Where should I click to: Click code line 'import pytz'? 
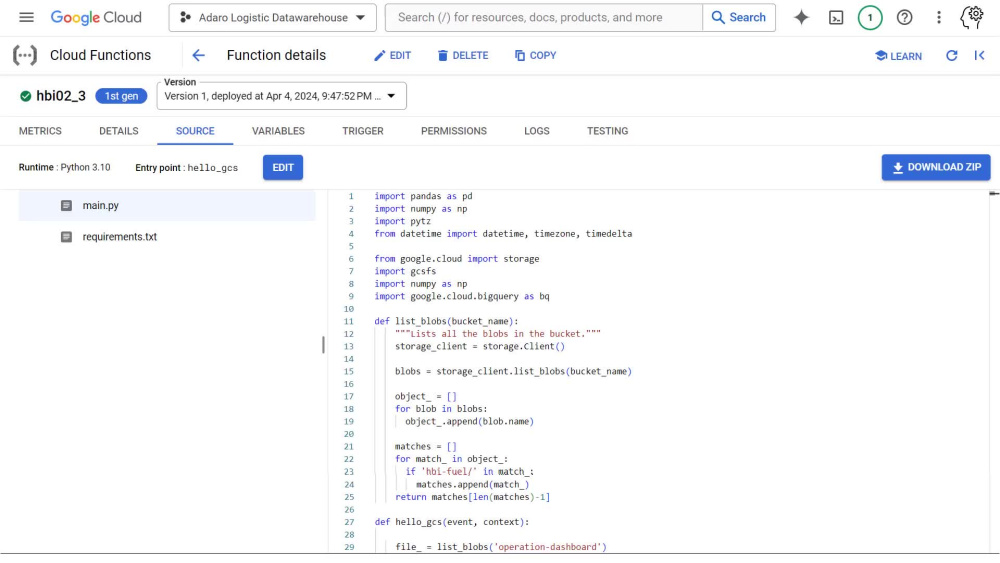point(402,221)
